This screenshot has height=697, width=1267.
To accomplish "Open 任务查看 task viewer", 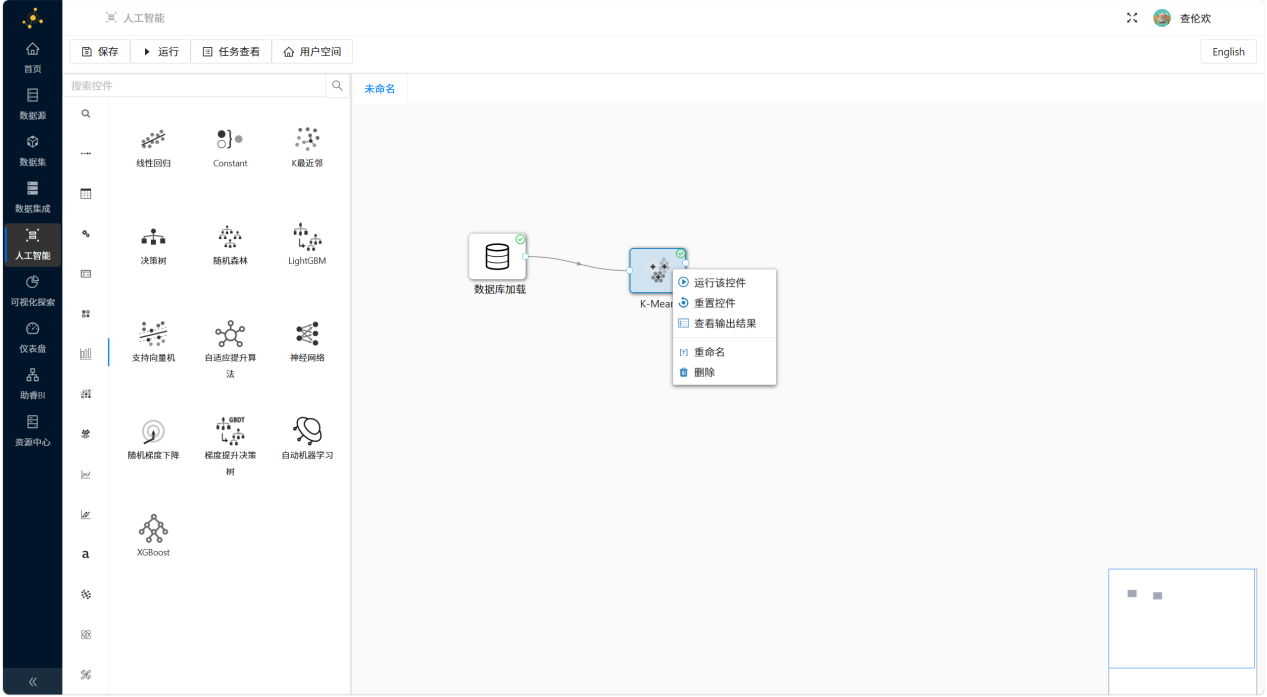I will pos(231,51).
